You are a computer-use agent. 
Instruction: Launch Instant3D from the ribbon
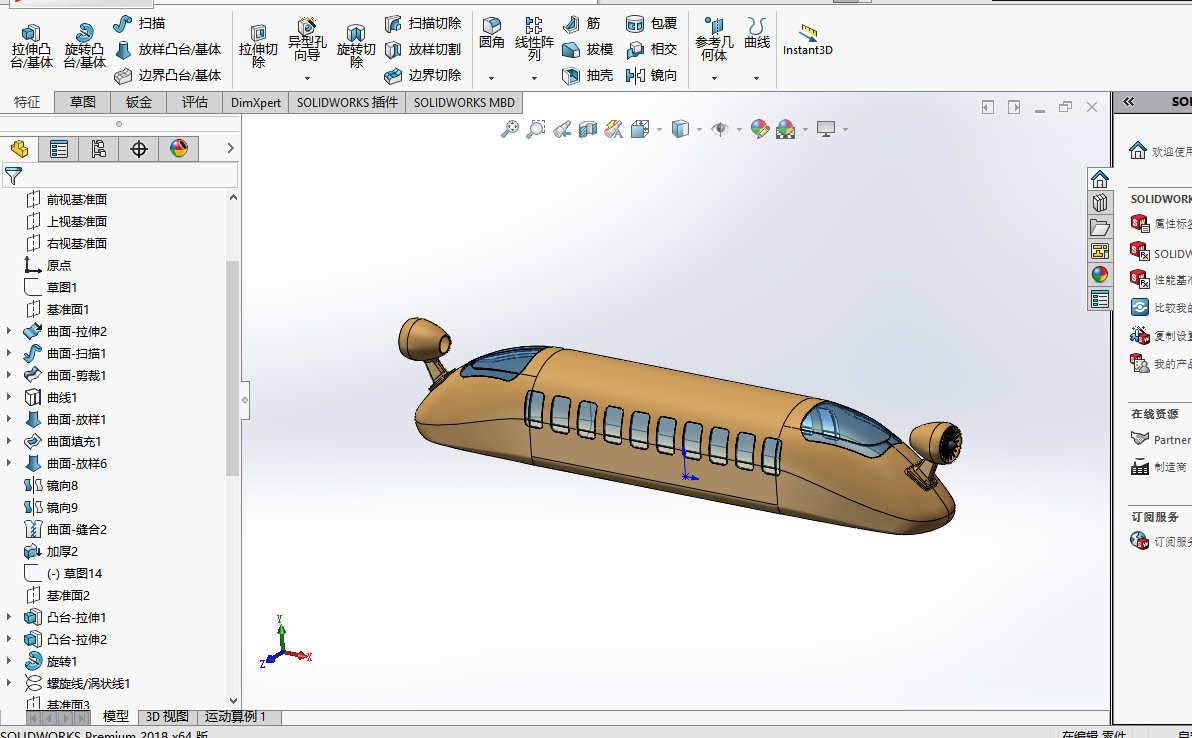[808, 40]
